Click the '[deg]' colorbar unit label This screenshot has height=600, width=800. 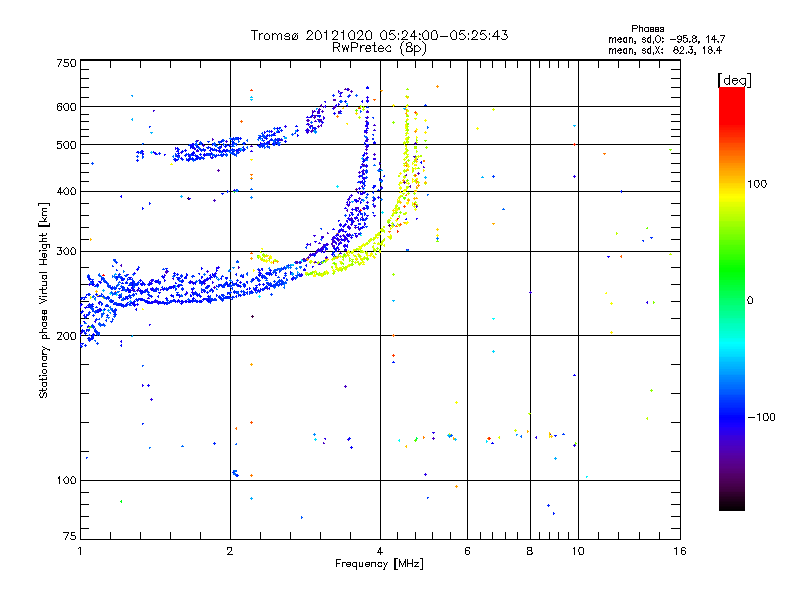pos(734,80)
